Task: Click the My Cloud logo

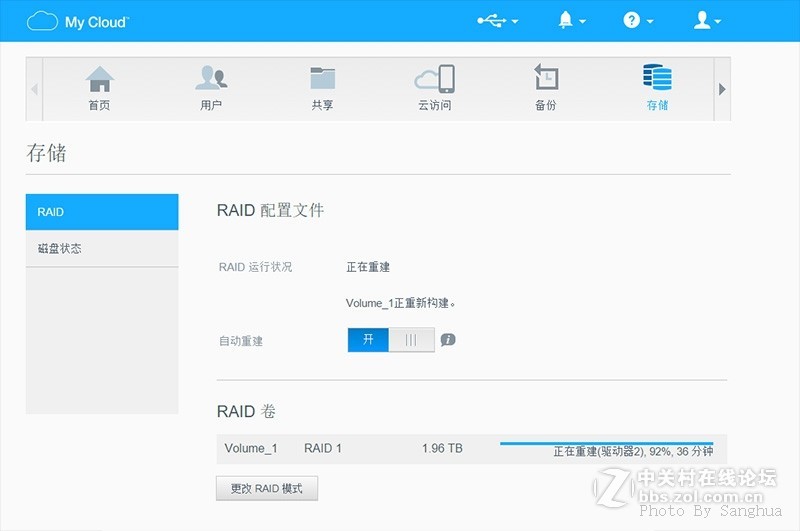Action: (x=78, y=22)
